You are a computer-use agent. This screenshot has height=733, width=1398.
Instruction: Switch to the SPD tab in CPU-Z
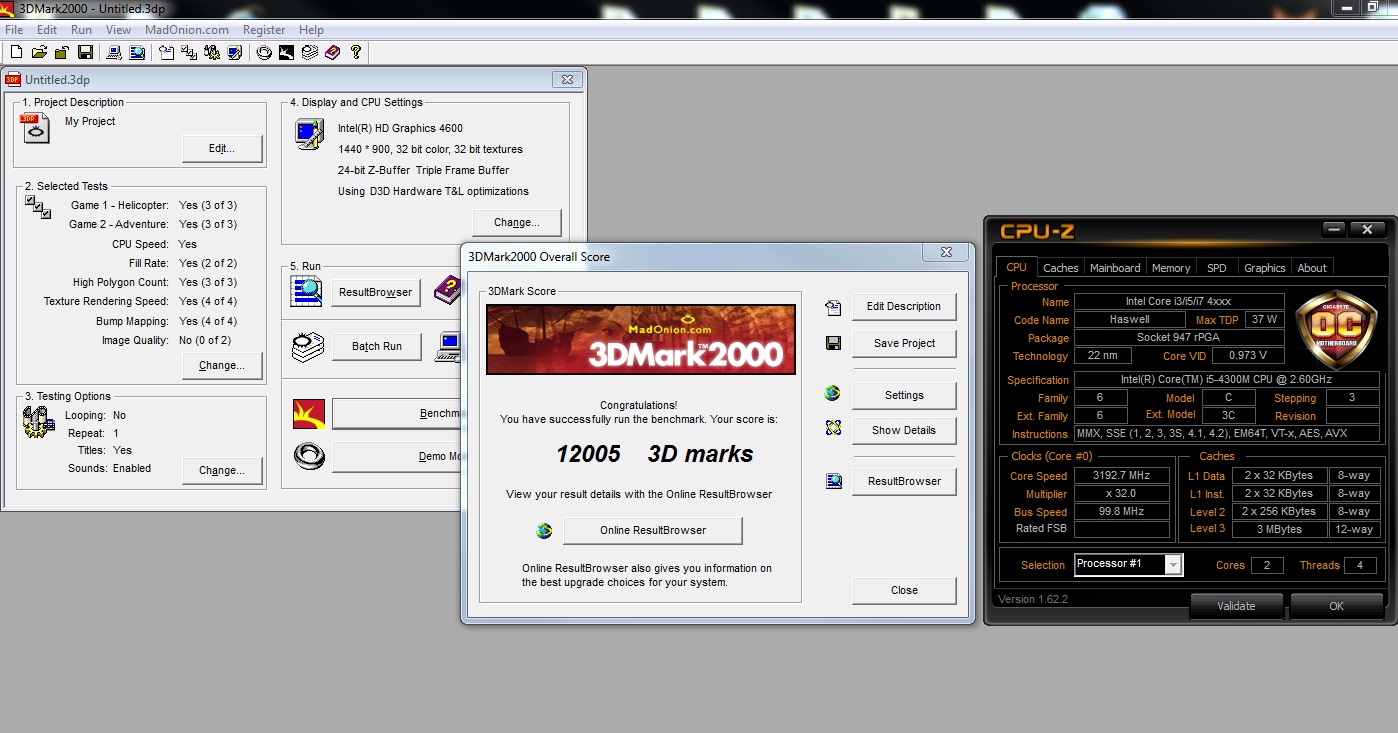pyautogui.click(x=1216, y=268)
